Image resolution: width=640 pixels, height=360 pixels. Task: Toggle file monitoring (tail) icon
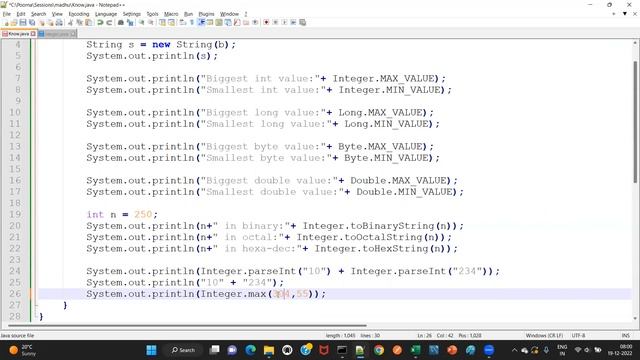[x=255, y=22]
